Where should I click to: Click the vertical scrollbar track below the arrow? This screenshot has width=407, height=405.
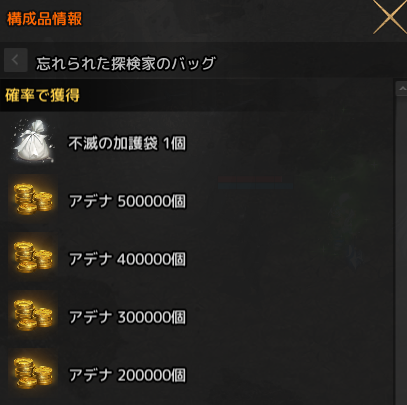click(x=401, y=250)
